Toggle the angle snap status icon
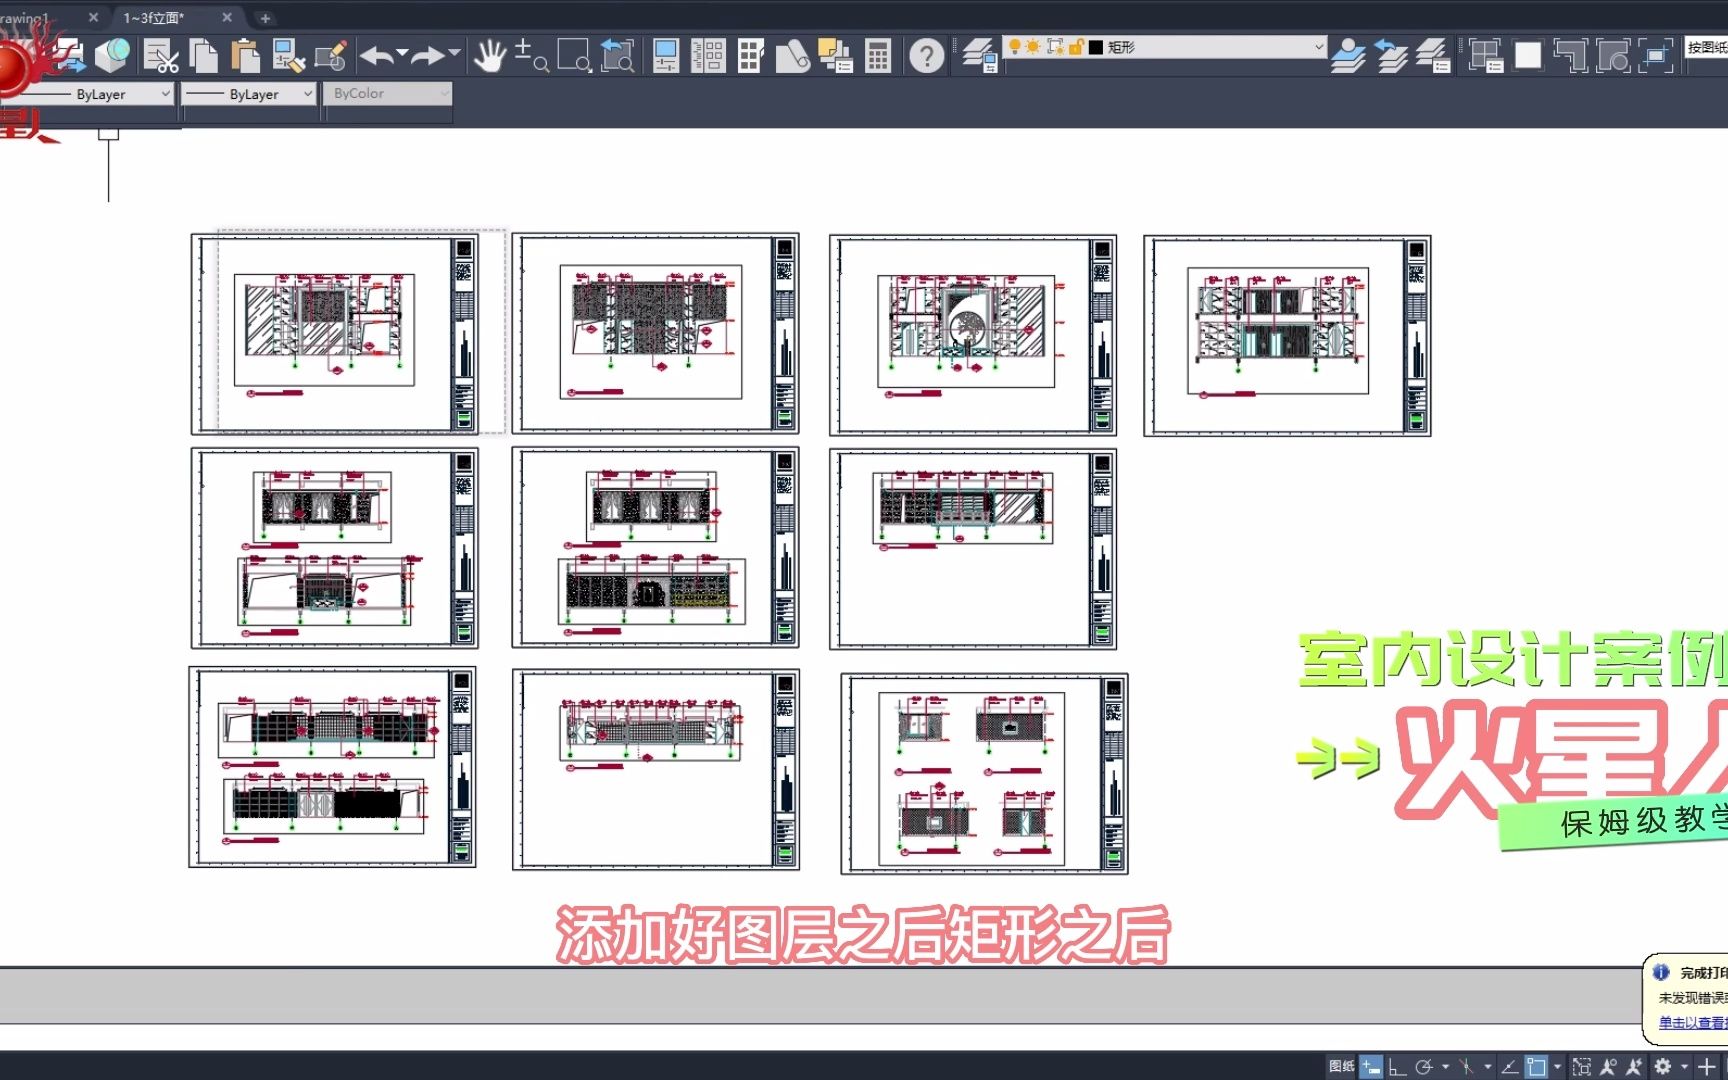The image size is (1728, 1080). pos(1509,1066)
